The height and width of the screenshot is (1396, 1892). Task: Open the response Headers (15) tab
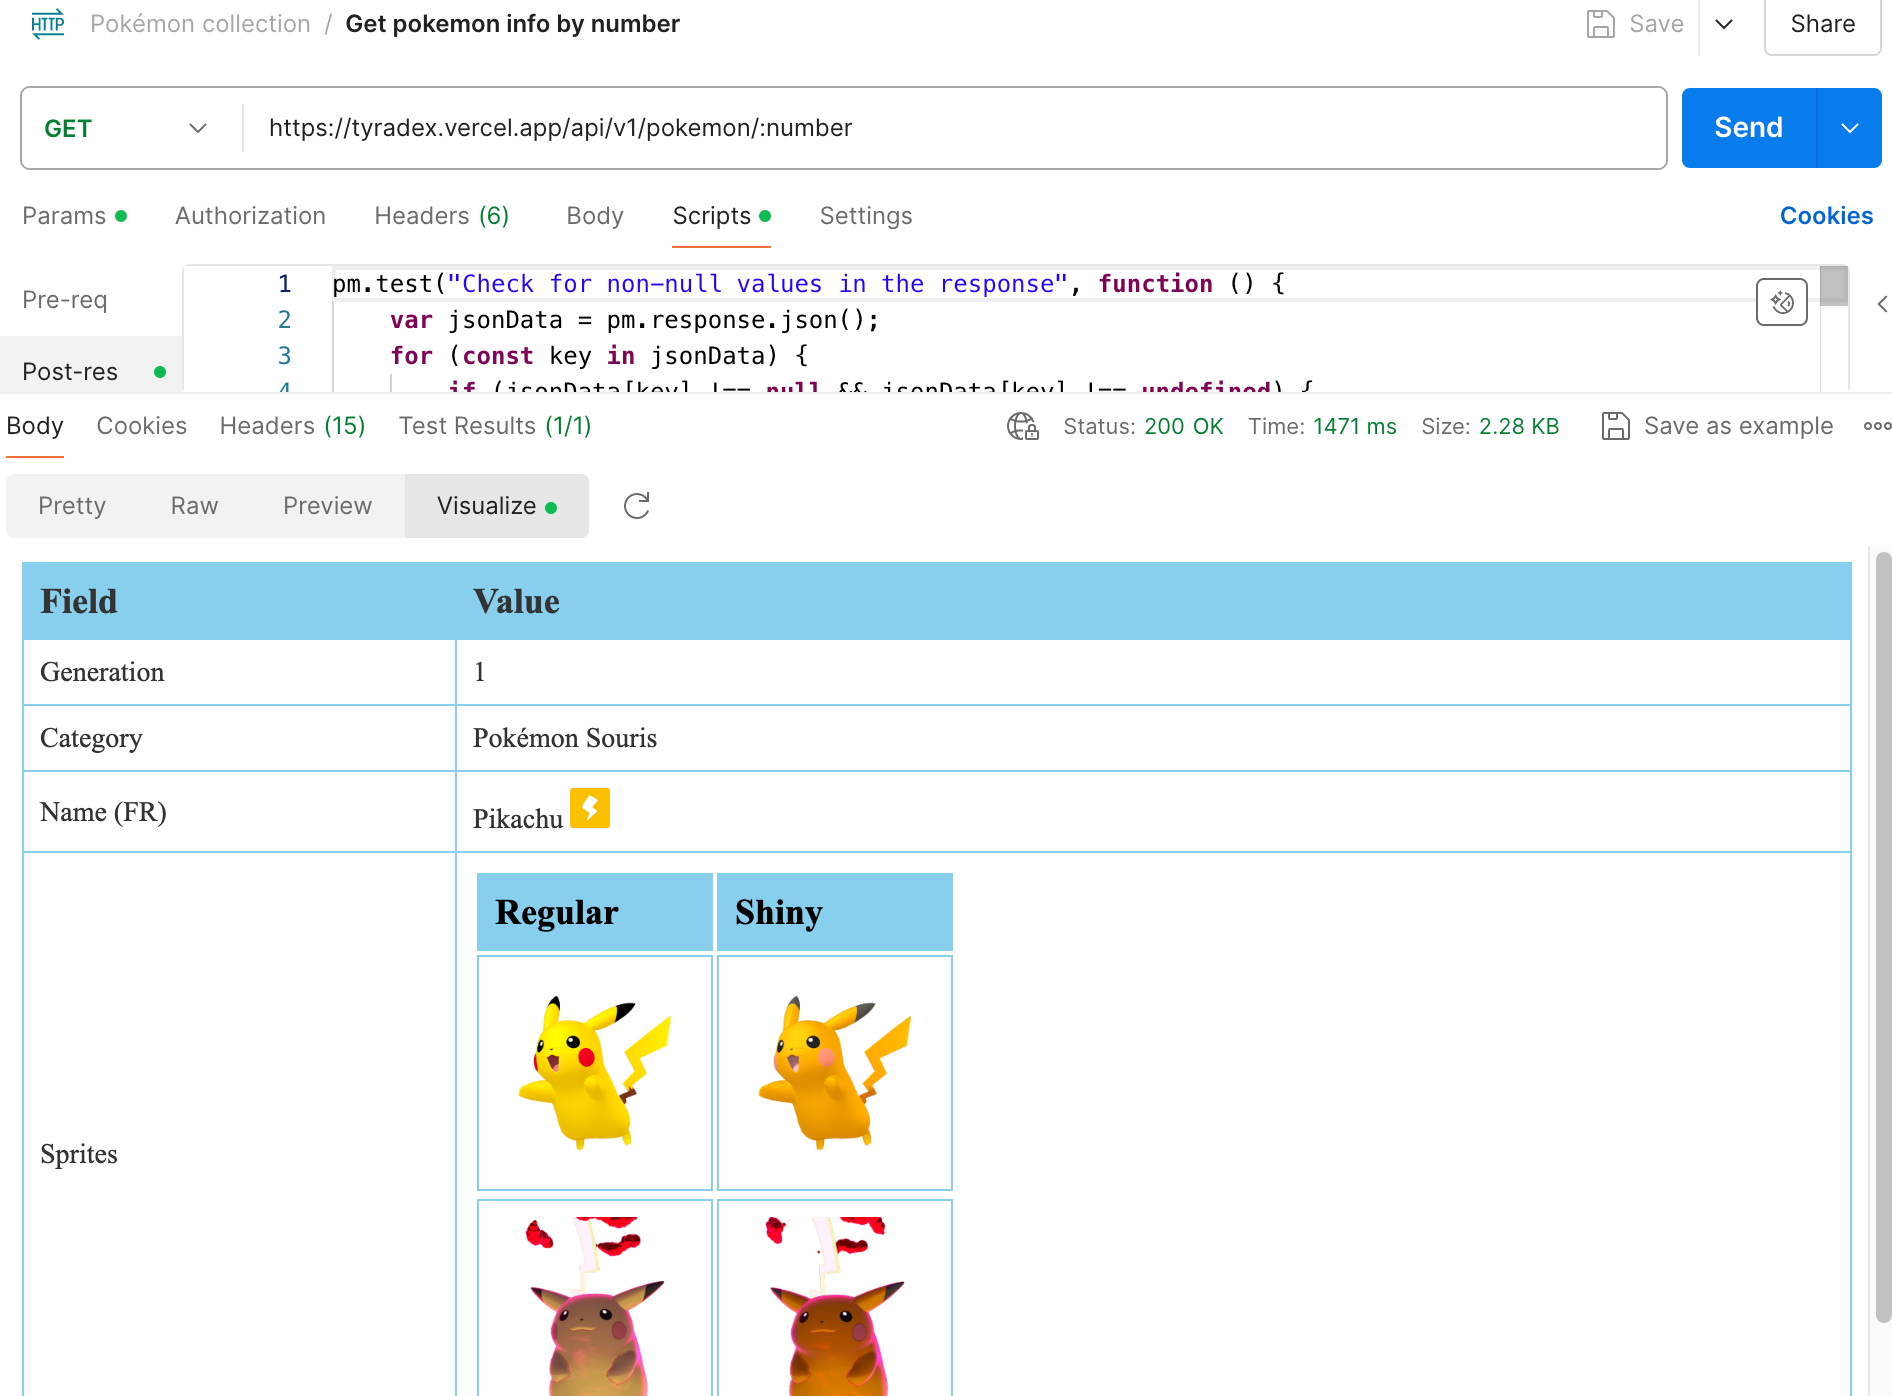pos(292,426)
